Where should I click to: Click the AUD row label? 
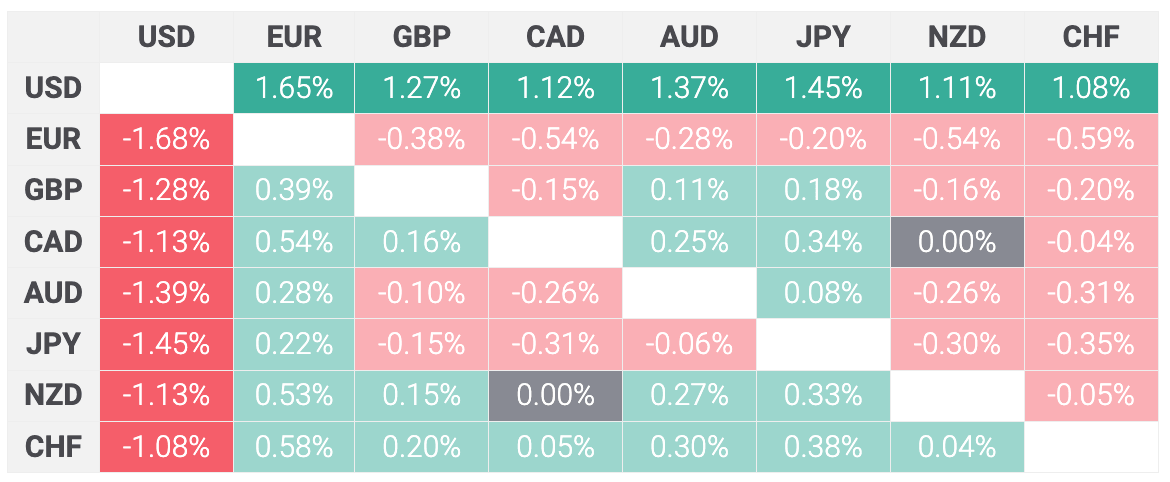click(53, 293)
